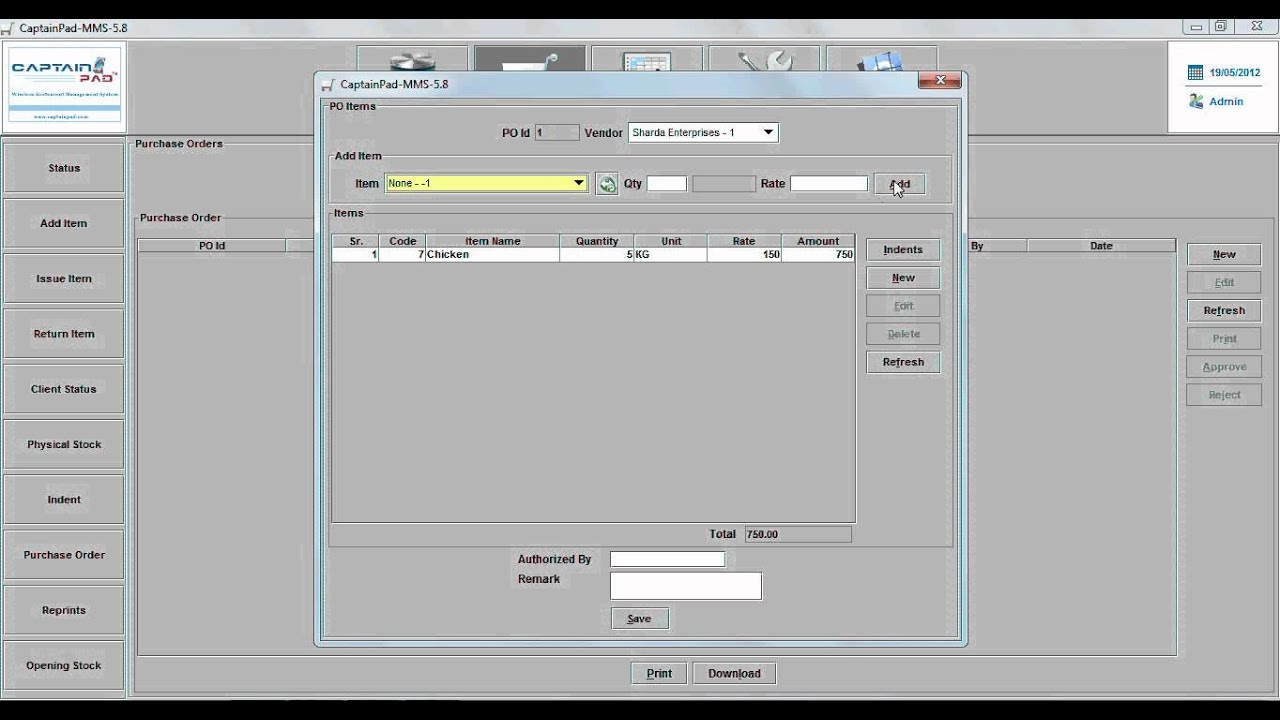Viewport: 1280px width, 720px height.
Task: Click the Sr. column header
Action: tap(356, 241)
